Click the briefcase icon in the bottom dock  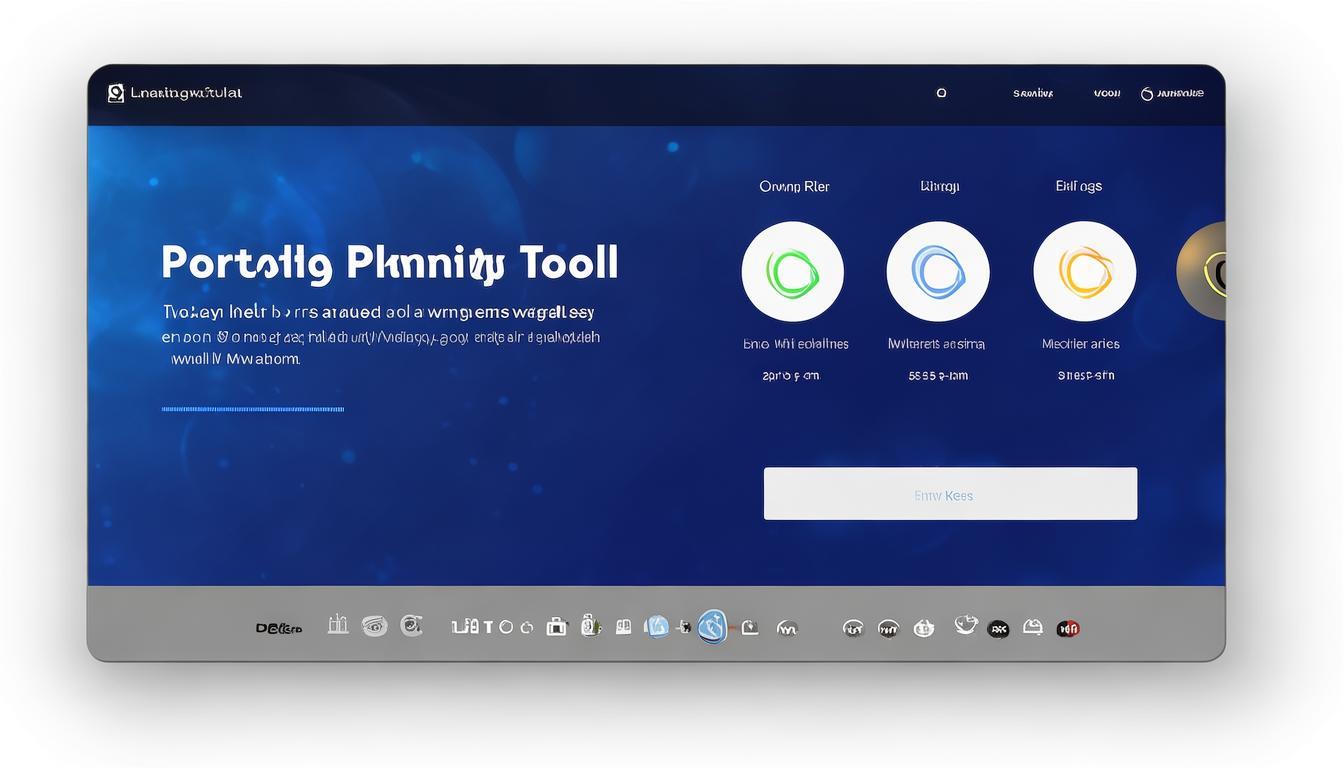(556, 627)
